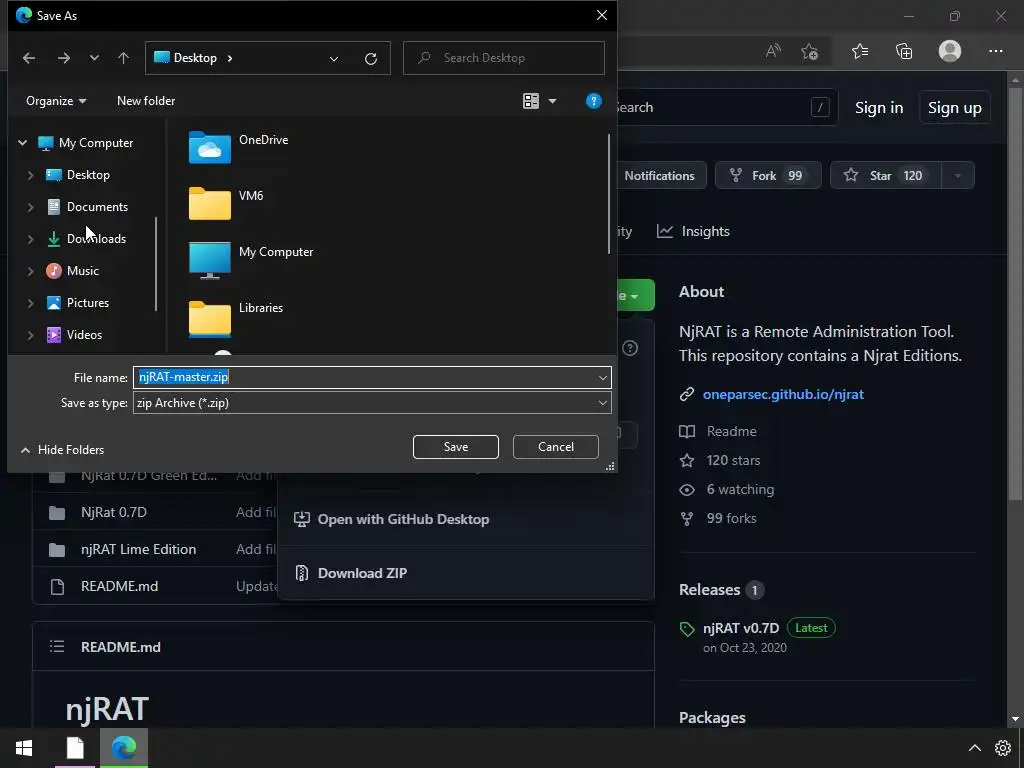The height and width of the screenshot is (768, 1024).
Task: View the 120 stars link
Action: coord(733,460)
